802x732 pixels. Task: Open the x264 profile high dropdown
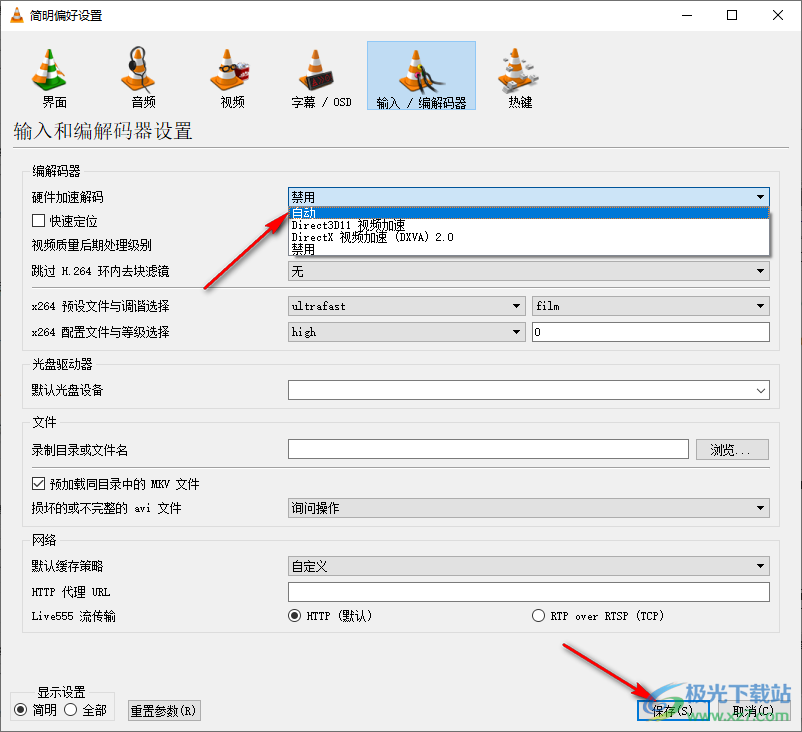tap(407, 332)
